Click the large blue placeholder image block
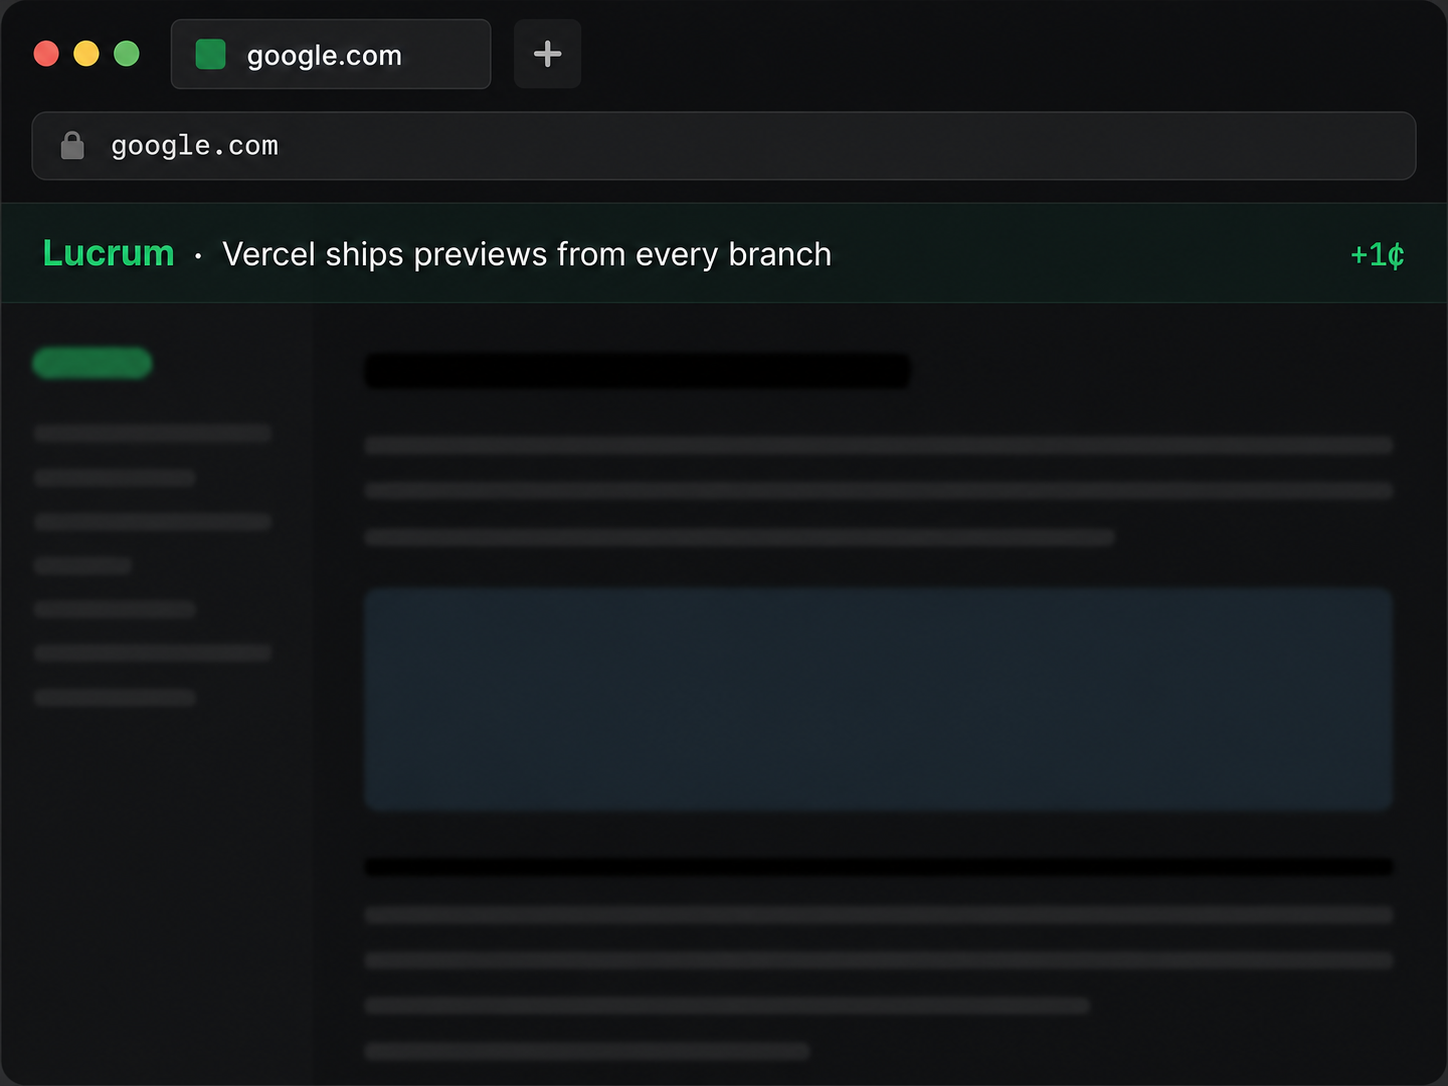This screenshot has width=1448, height=1086. pos(879,699)
